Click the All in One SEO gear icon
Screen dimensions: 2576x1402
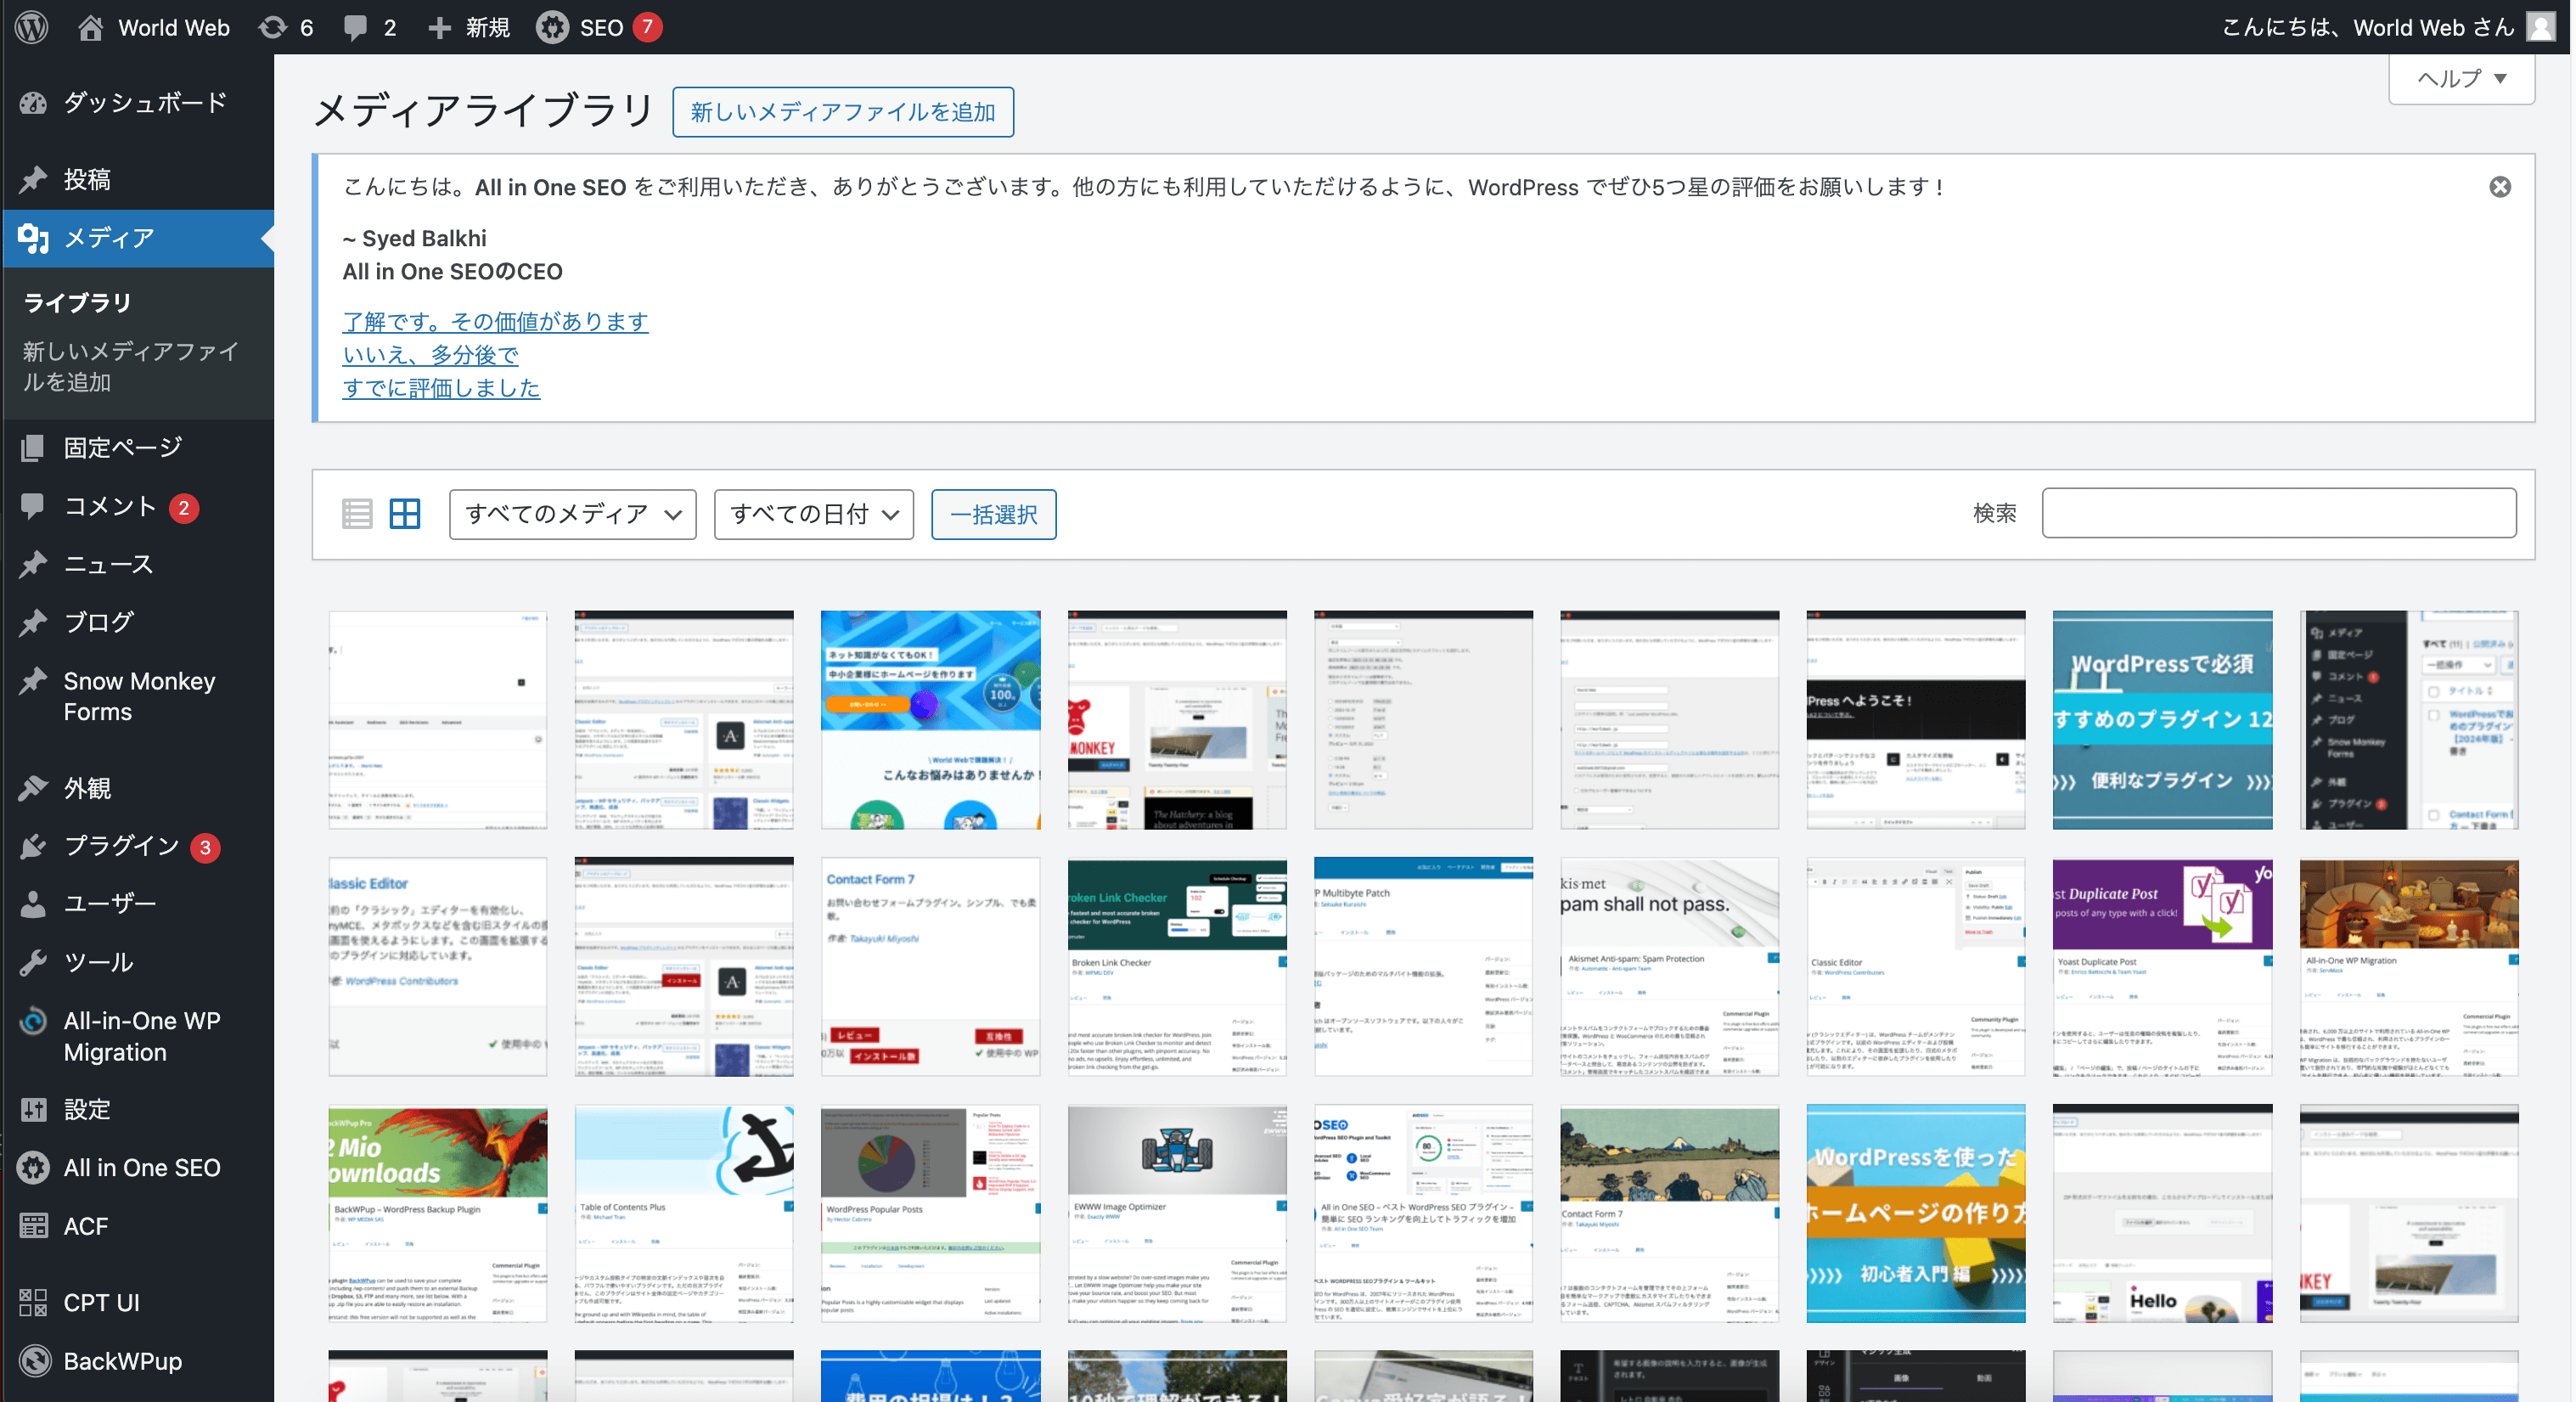click(x=33, y=1167)
